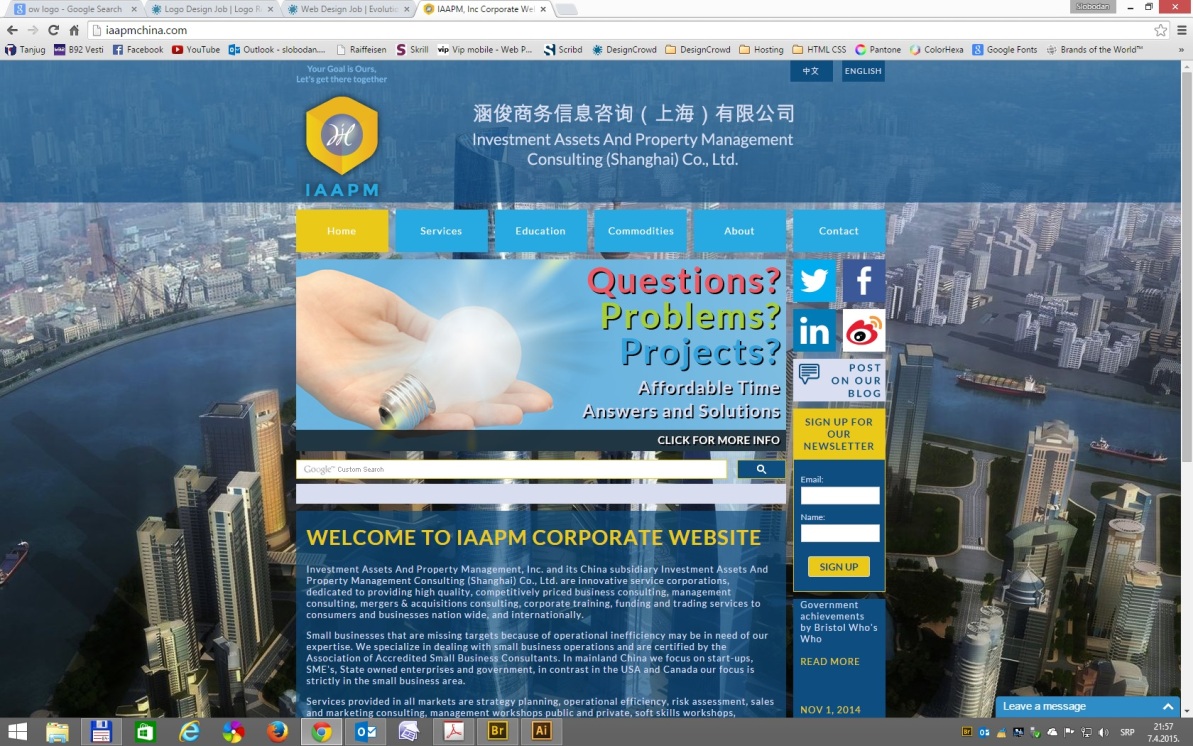1193x746 pixels.
Task: Open Outlook from the taskbar
Action: (366, 732)
